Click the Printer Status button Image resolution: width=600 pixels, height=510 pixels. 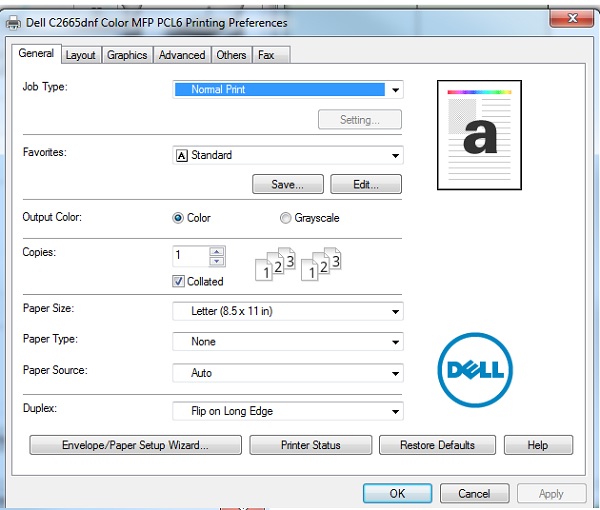(311, 445)
